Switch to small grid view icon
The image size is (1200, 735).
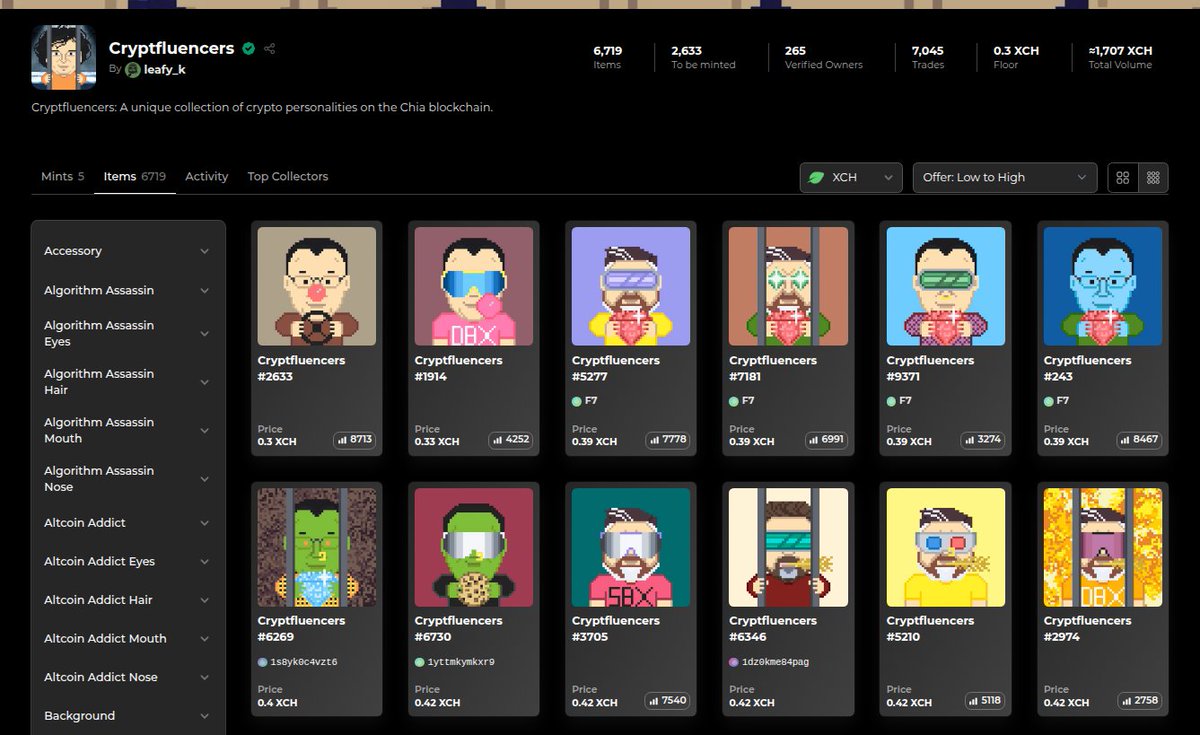[1153, 177]
